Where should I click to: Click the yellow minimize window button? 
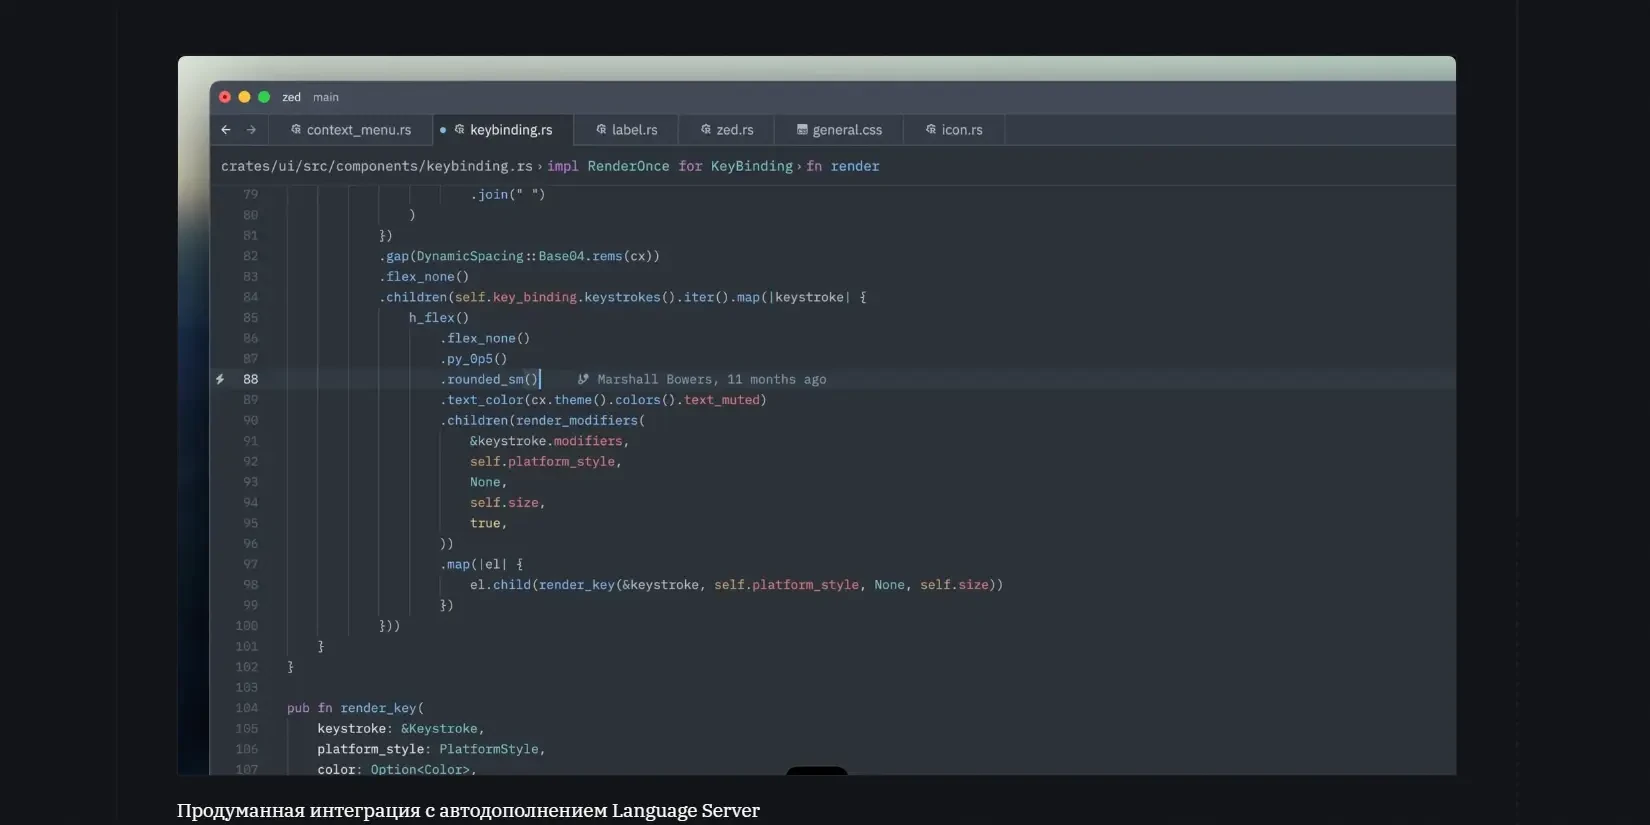tap(244, 97)
